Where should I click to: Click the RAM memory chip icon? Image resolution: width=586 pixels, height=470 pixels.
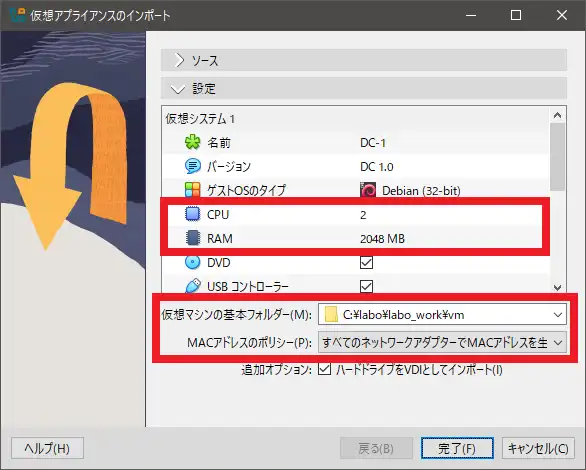point(192,238)
